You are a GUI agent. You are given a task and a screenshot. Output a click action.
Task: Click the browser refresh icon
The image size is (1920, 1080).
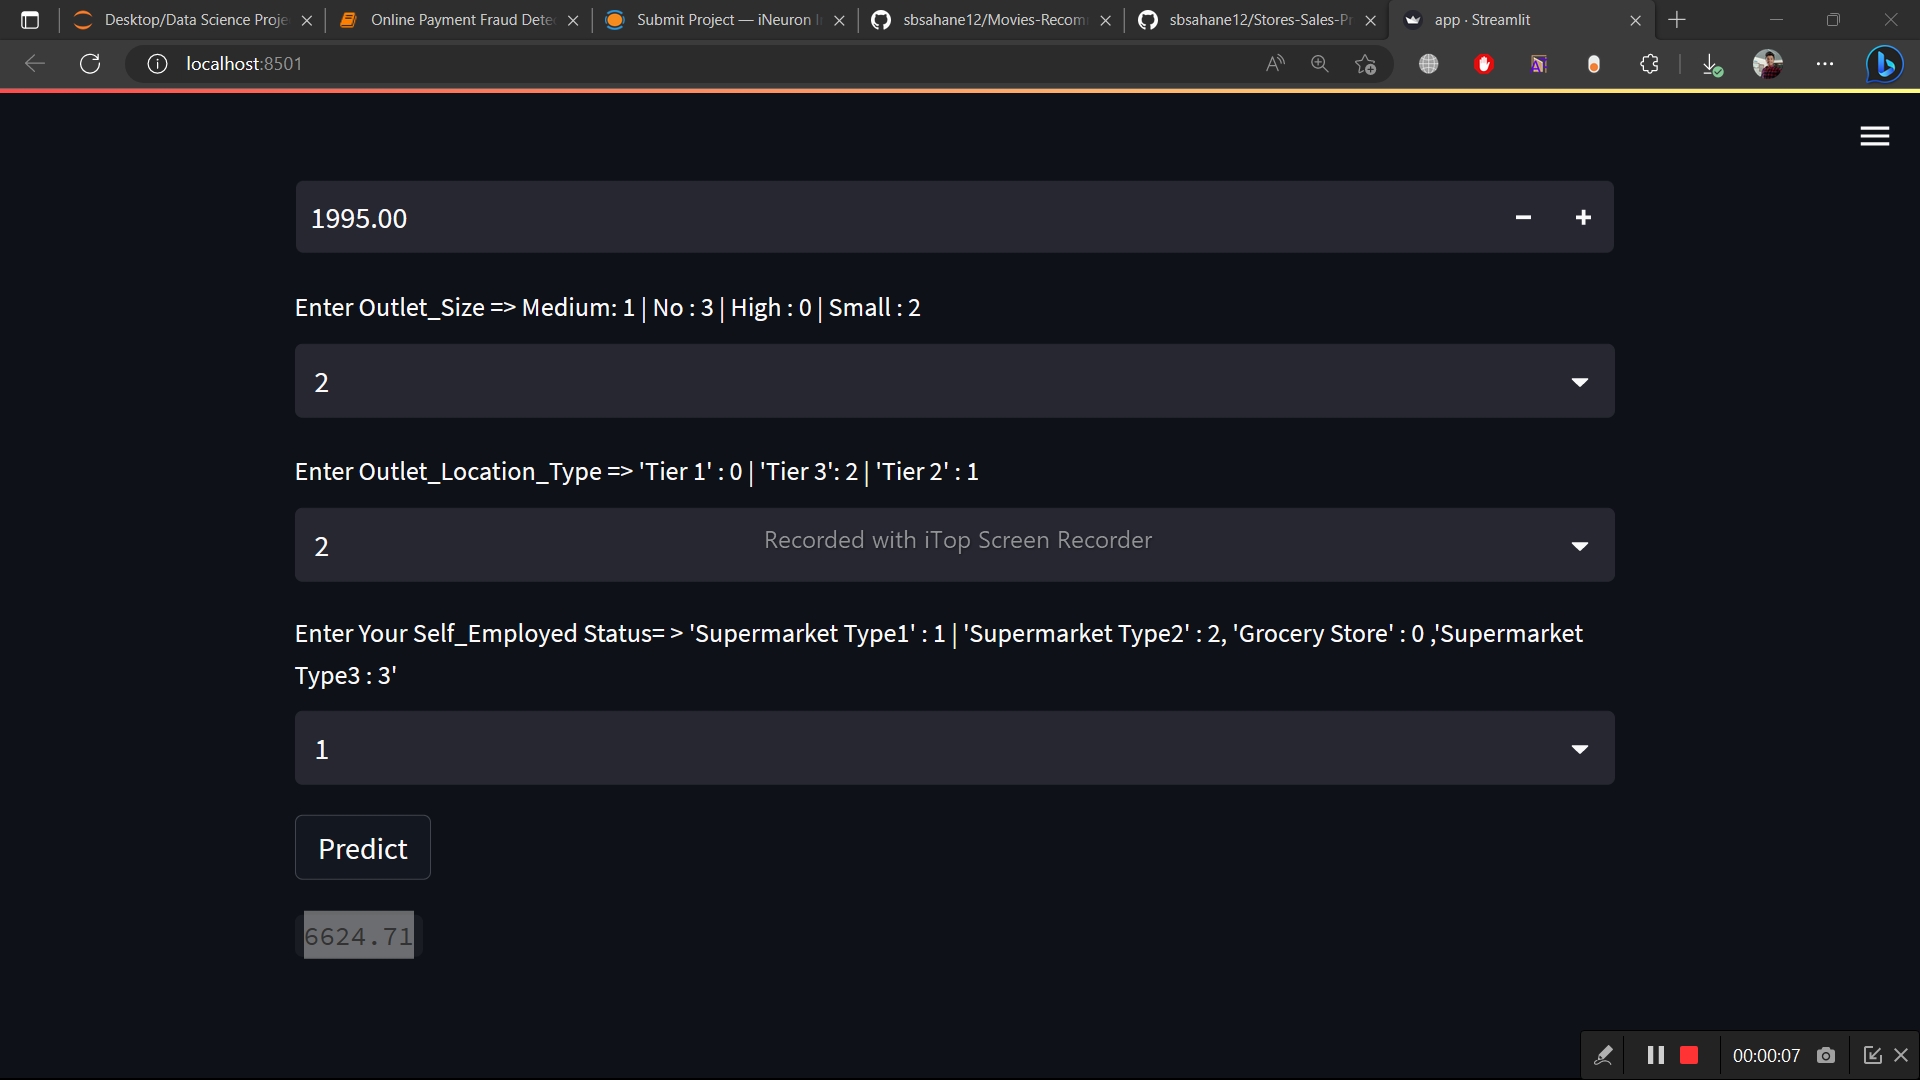[x=90, y=64]
